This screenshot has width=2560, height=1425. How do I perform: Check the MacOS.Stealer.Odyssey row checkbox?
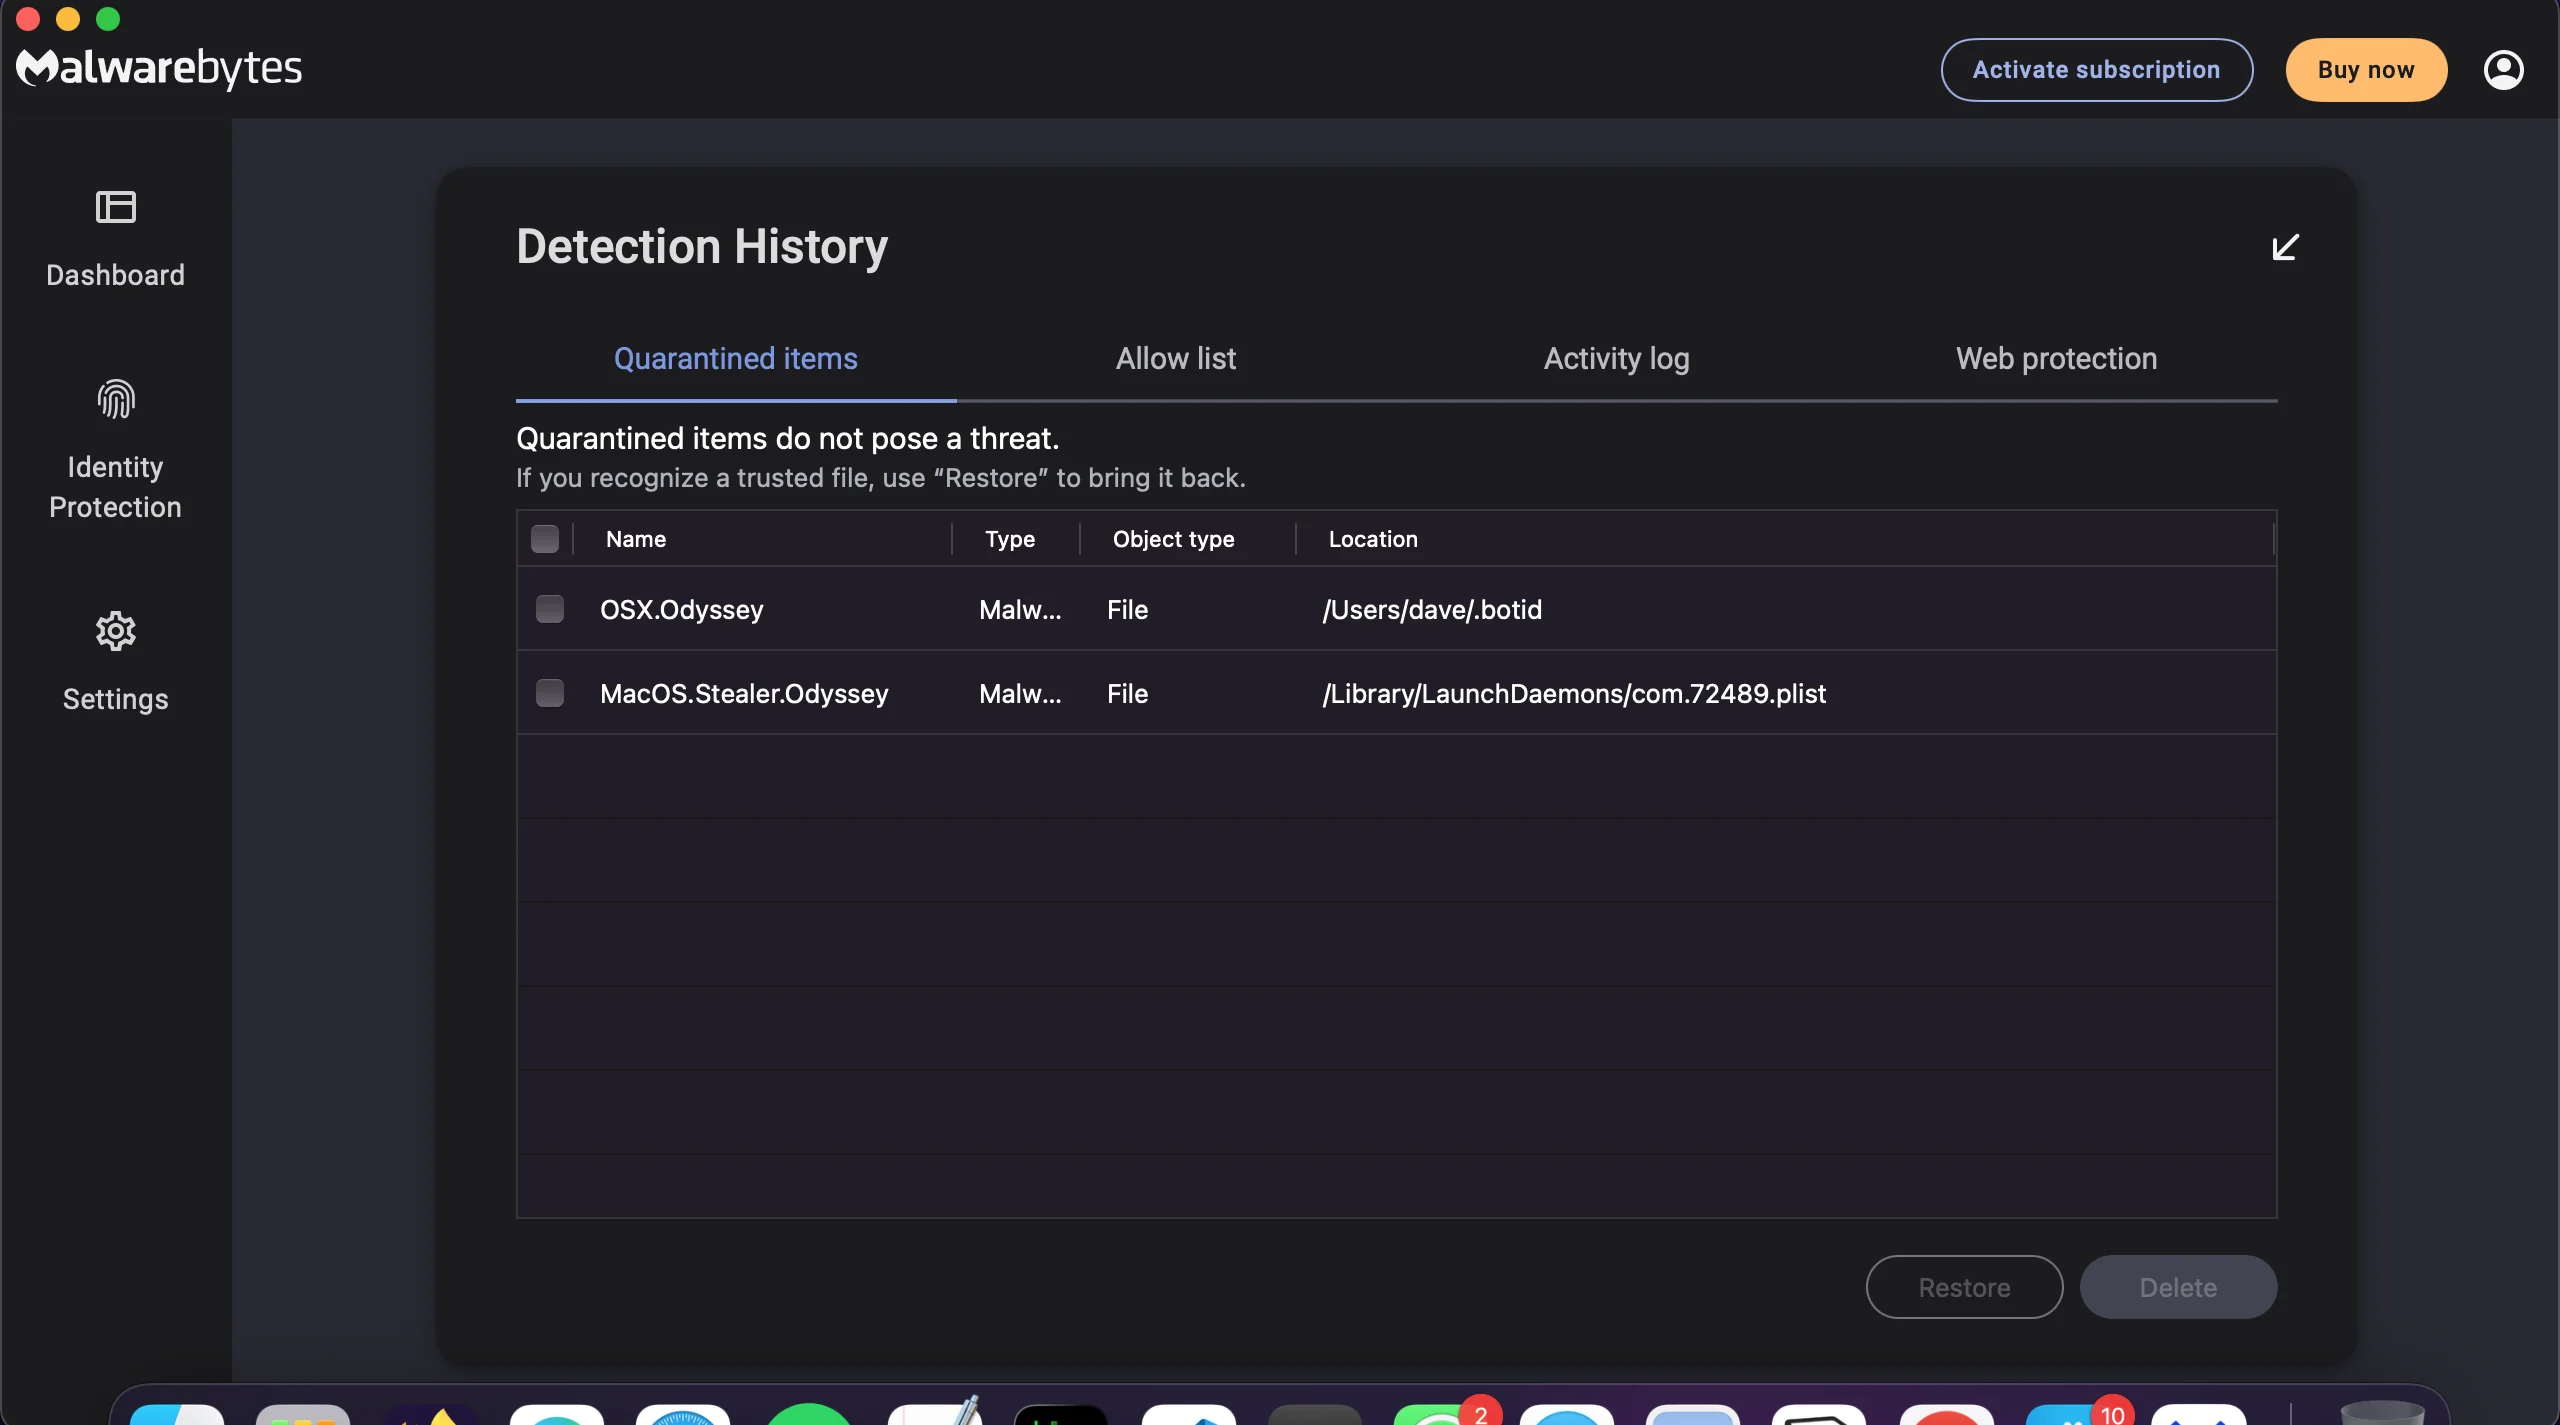550,693
